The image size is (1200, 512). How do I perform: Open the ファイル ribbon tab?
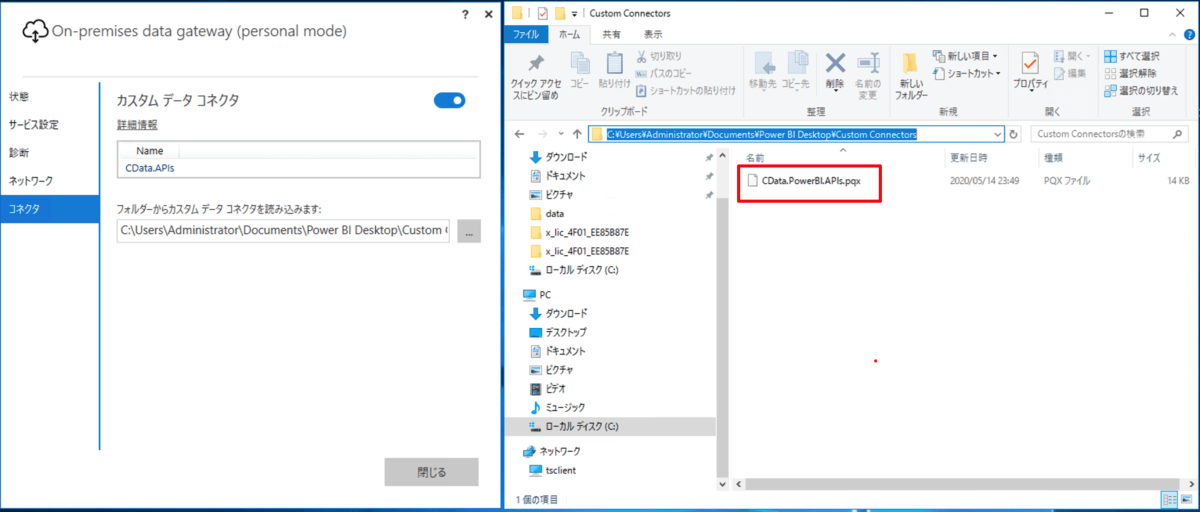click(526, 34)
